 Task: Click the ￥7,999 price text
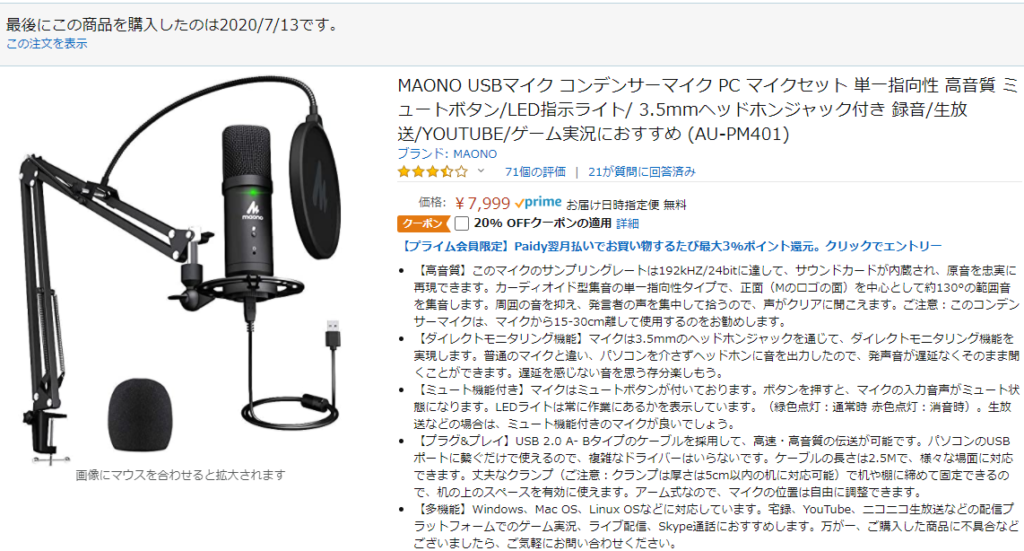(x=482, y=203)
